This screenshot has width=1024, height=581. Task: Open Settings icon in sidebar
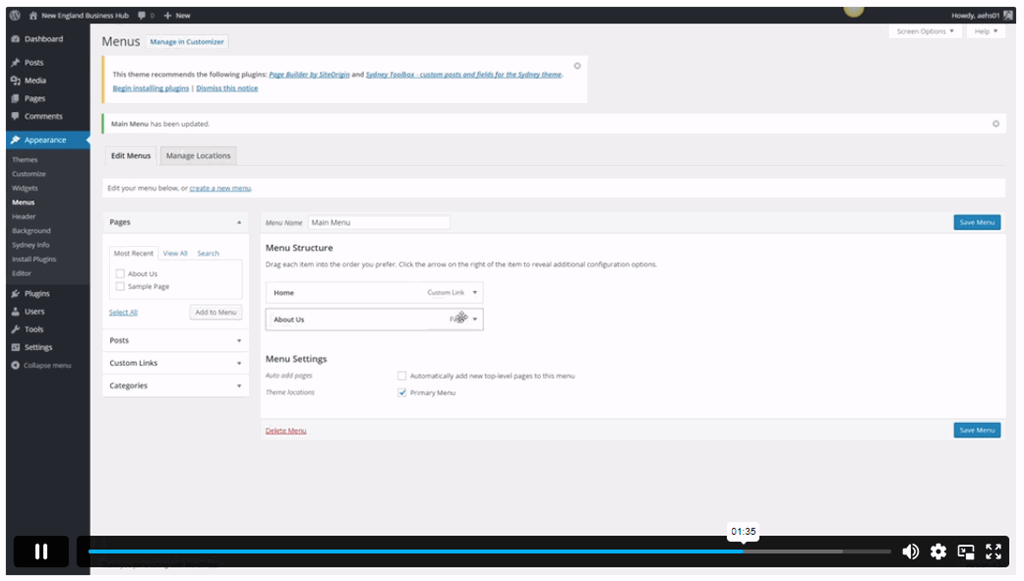pyautogui.click(x=16, y=347)
